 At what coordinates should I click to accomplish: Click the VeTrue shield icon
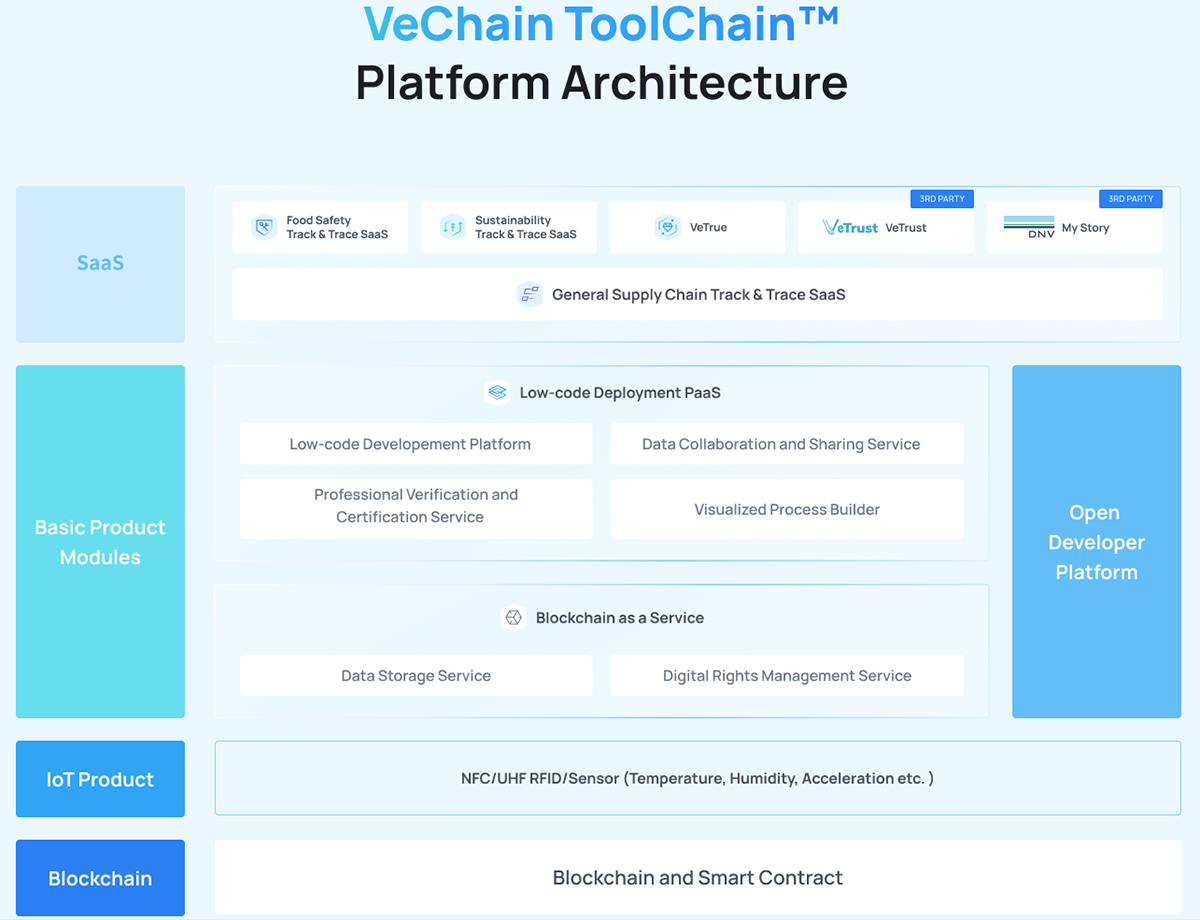tap(668, 227)
